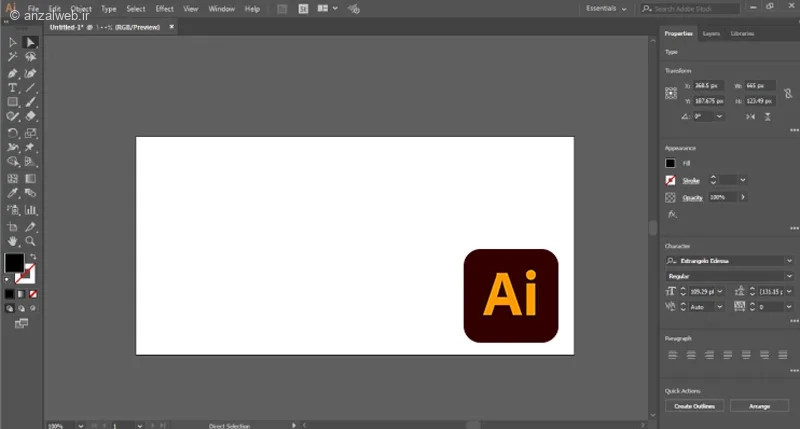Click the first paragraph align-left button
800x429 pixels.
coord(672,355)
